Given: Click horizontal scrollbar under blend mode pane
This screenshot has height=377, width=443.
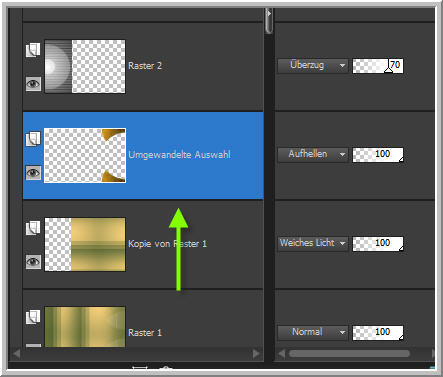Looking at the screenshot, I should pyautogui.click(x=349, y=354).
